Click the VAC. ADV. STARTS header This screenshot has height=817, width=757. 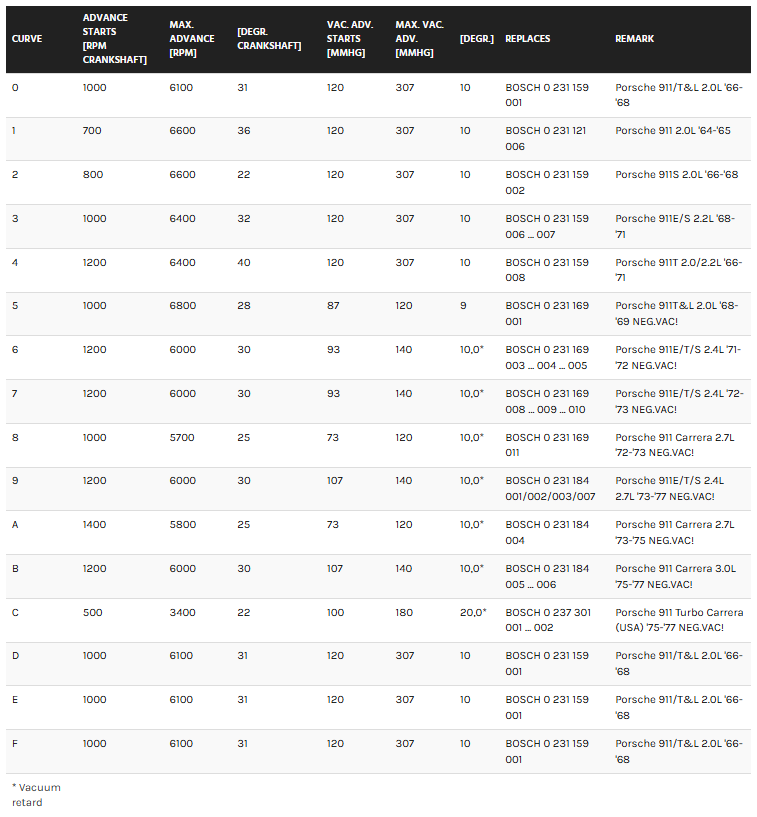[x=350, y=39]
